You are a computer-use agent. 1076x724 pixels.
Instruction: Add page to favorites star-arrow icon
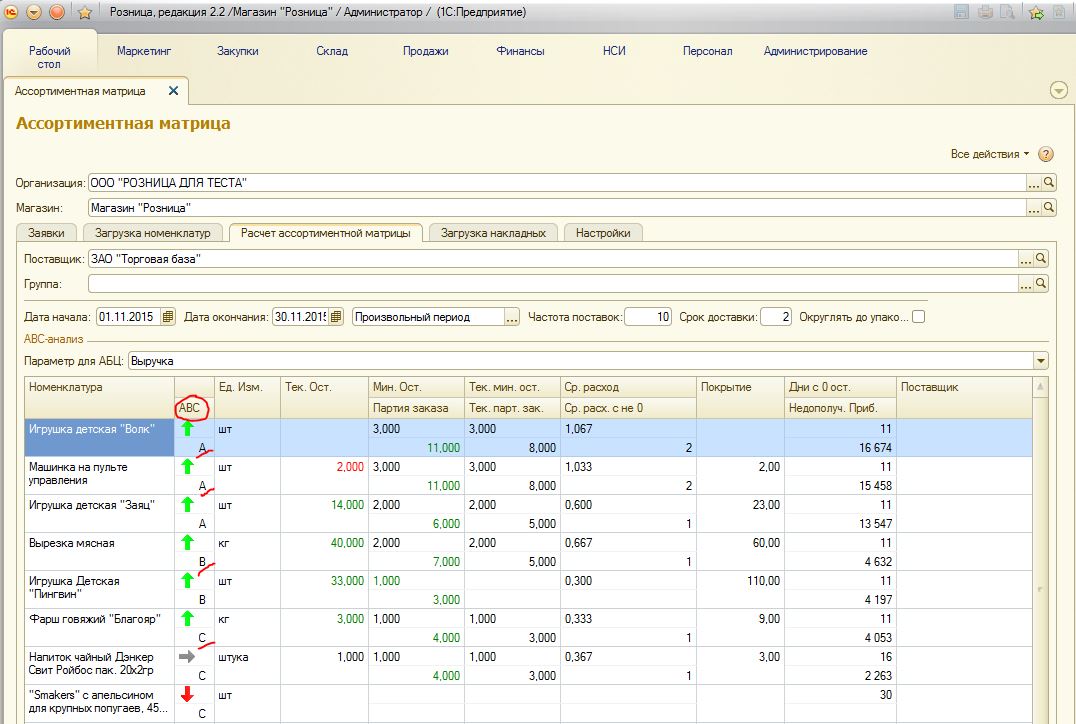[x=1036, y=12]
